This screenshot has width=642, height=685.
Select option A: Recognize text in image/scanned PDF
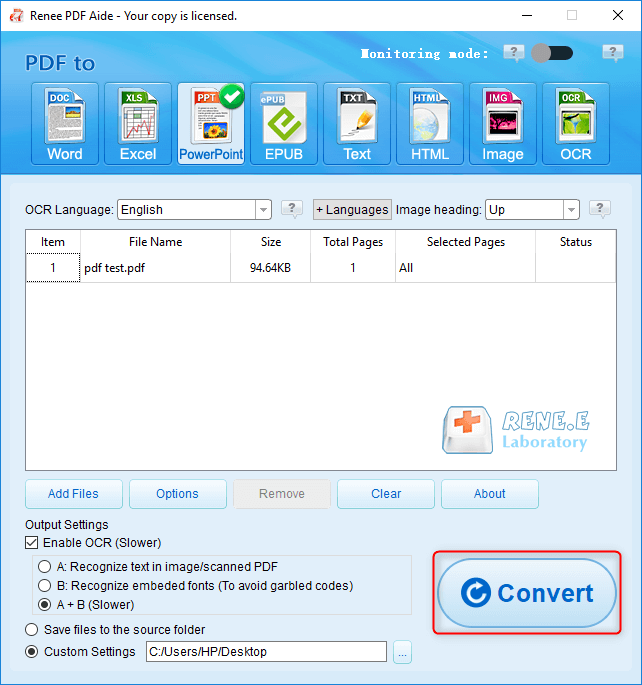pyautogui.click(x=44, y=567)
